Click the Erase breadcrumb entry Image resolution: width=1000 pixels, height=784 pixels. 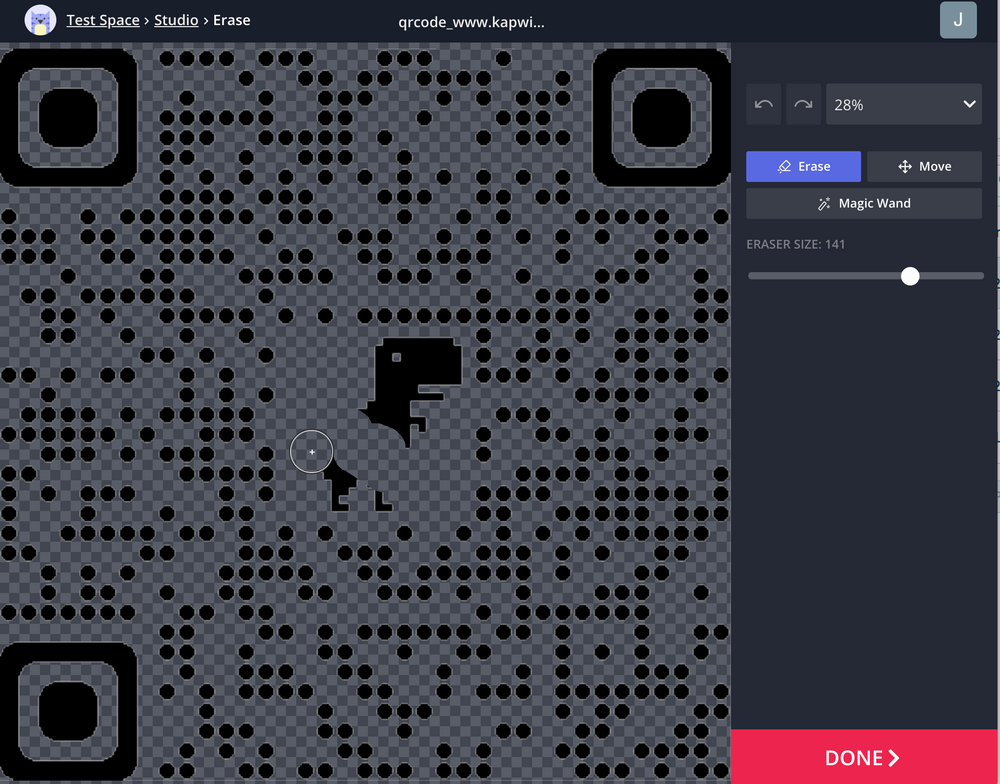point(231,19)
